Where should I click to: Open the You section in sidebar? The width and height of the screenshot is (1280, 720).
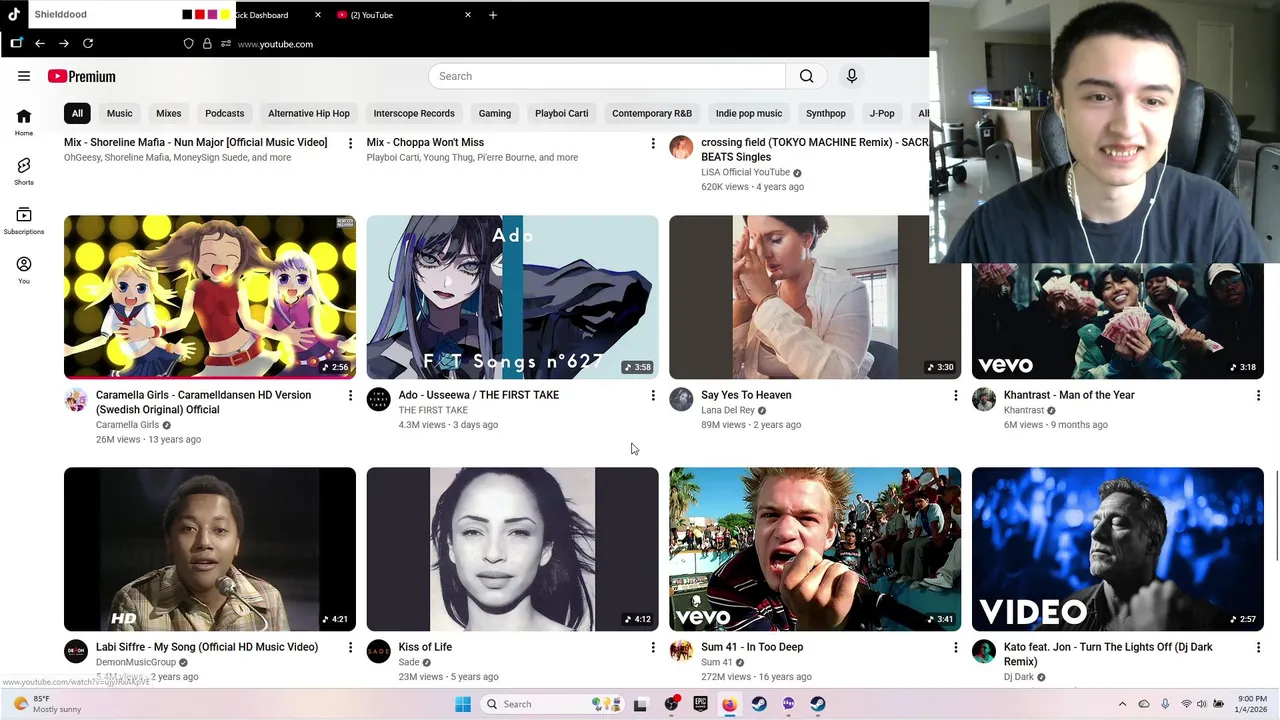click(24, 270)
